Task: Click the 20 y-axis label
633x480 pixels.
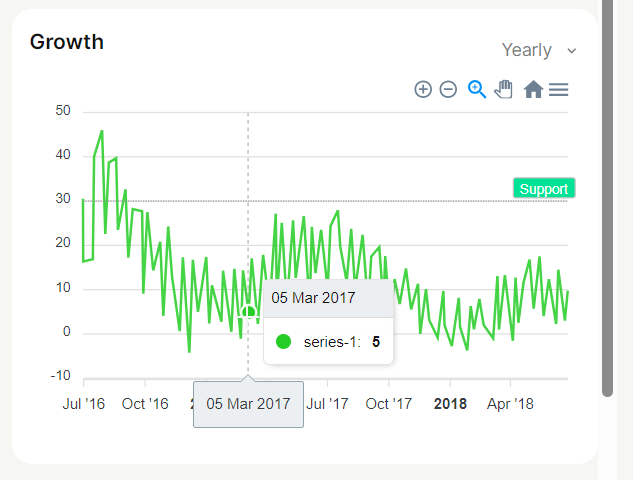Action: click(63, 243)
